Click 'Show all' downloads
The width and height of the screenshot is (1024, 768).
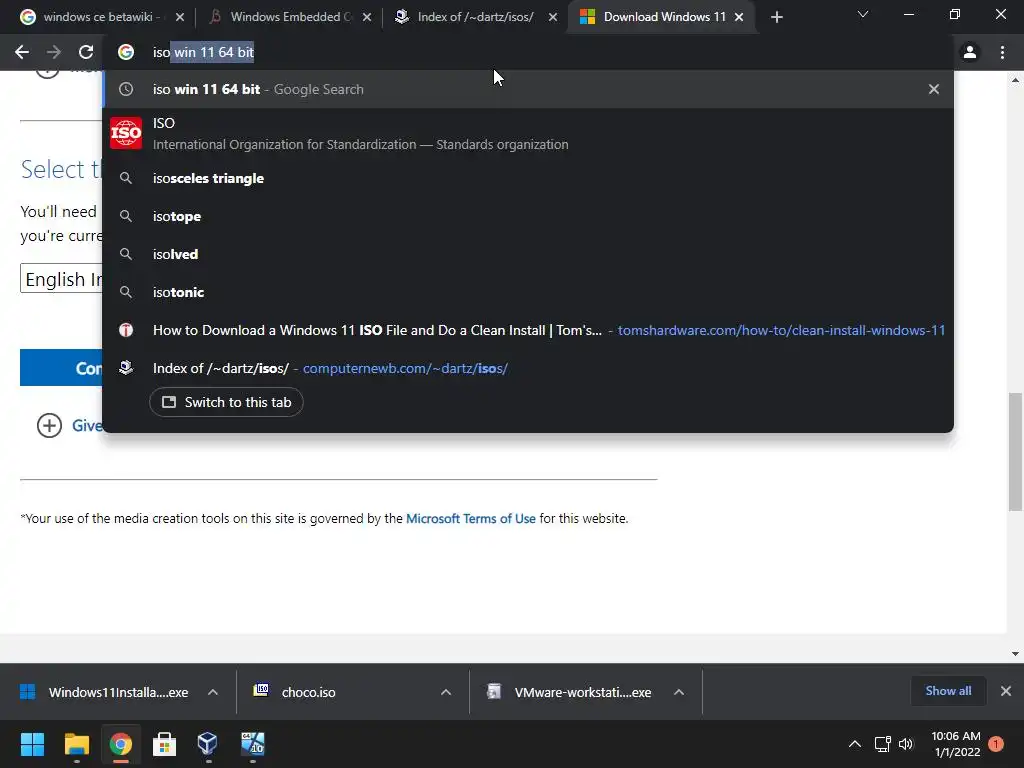[948, 691]
